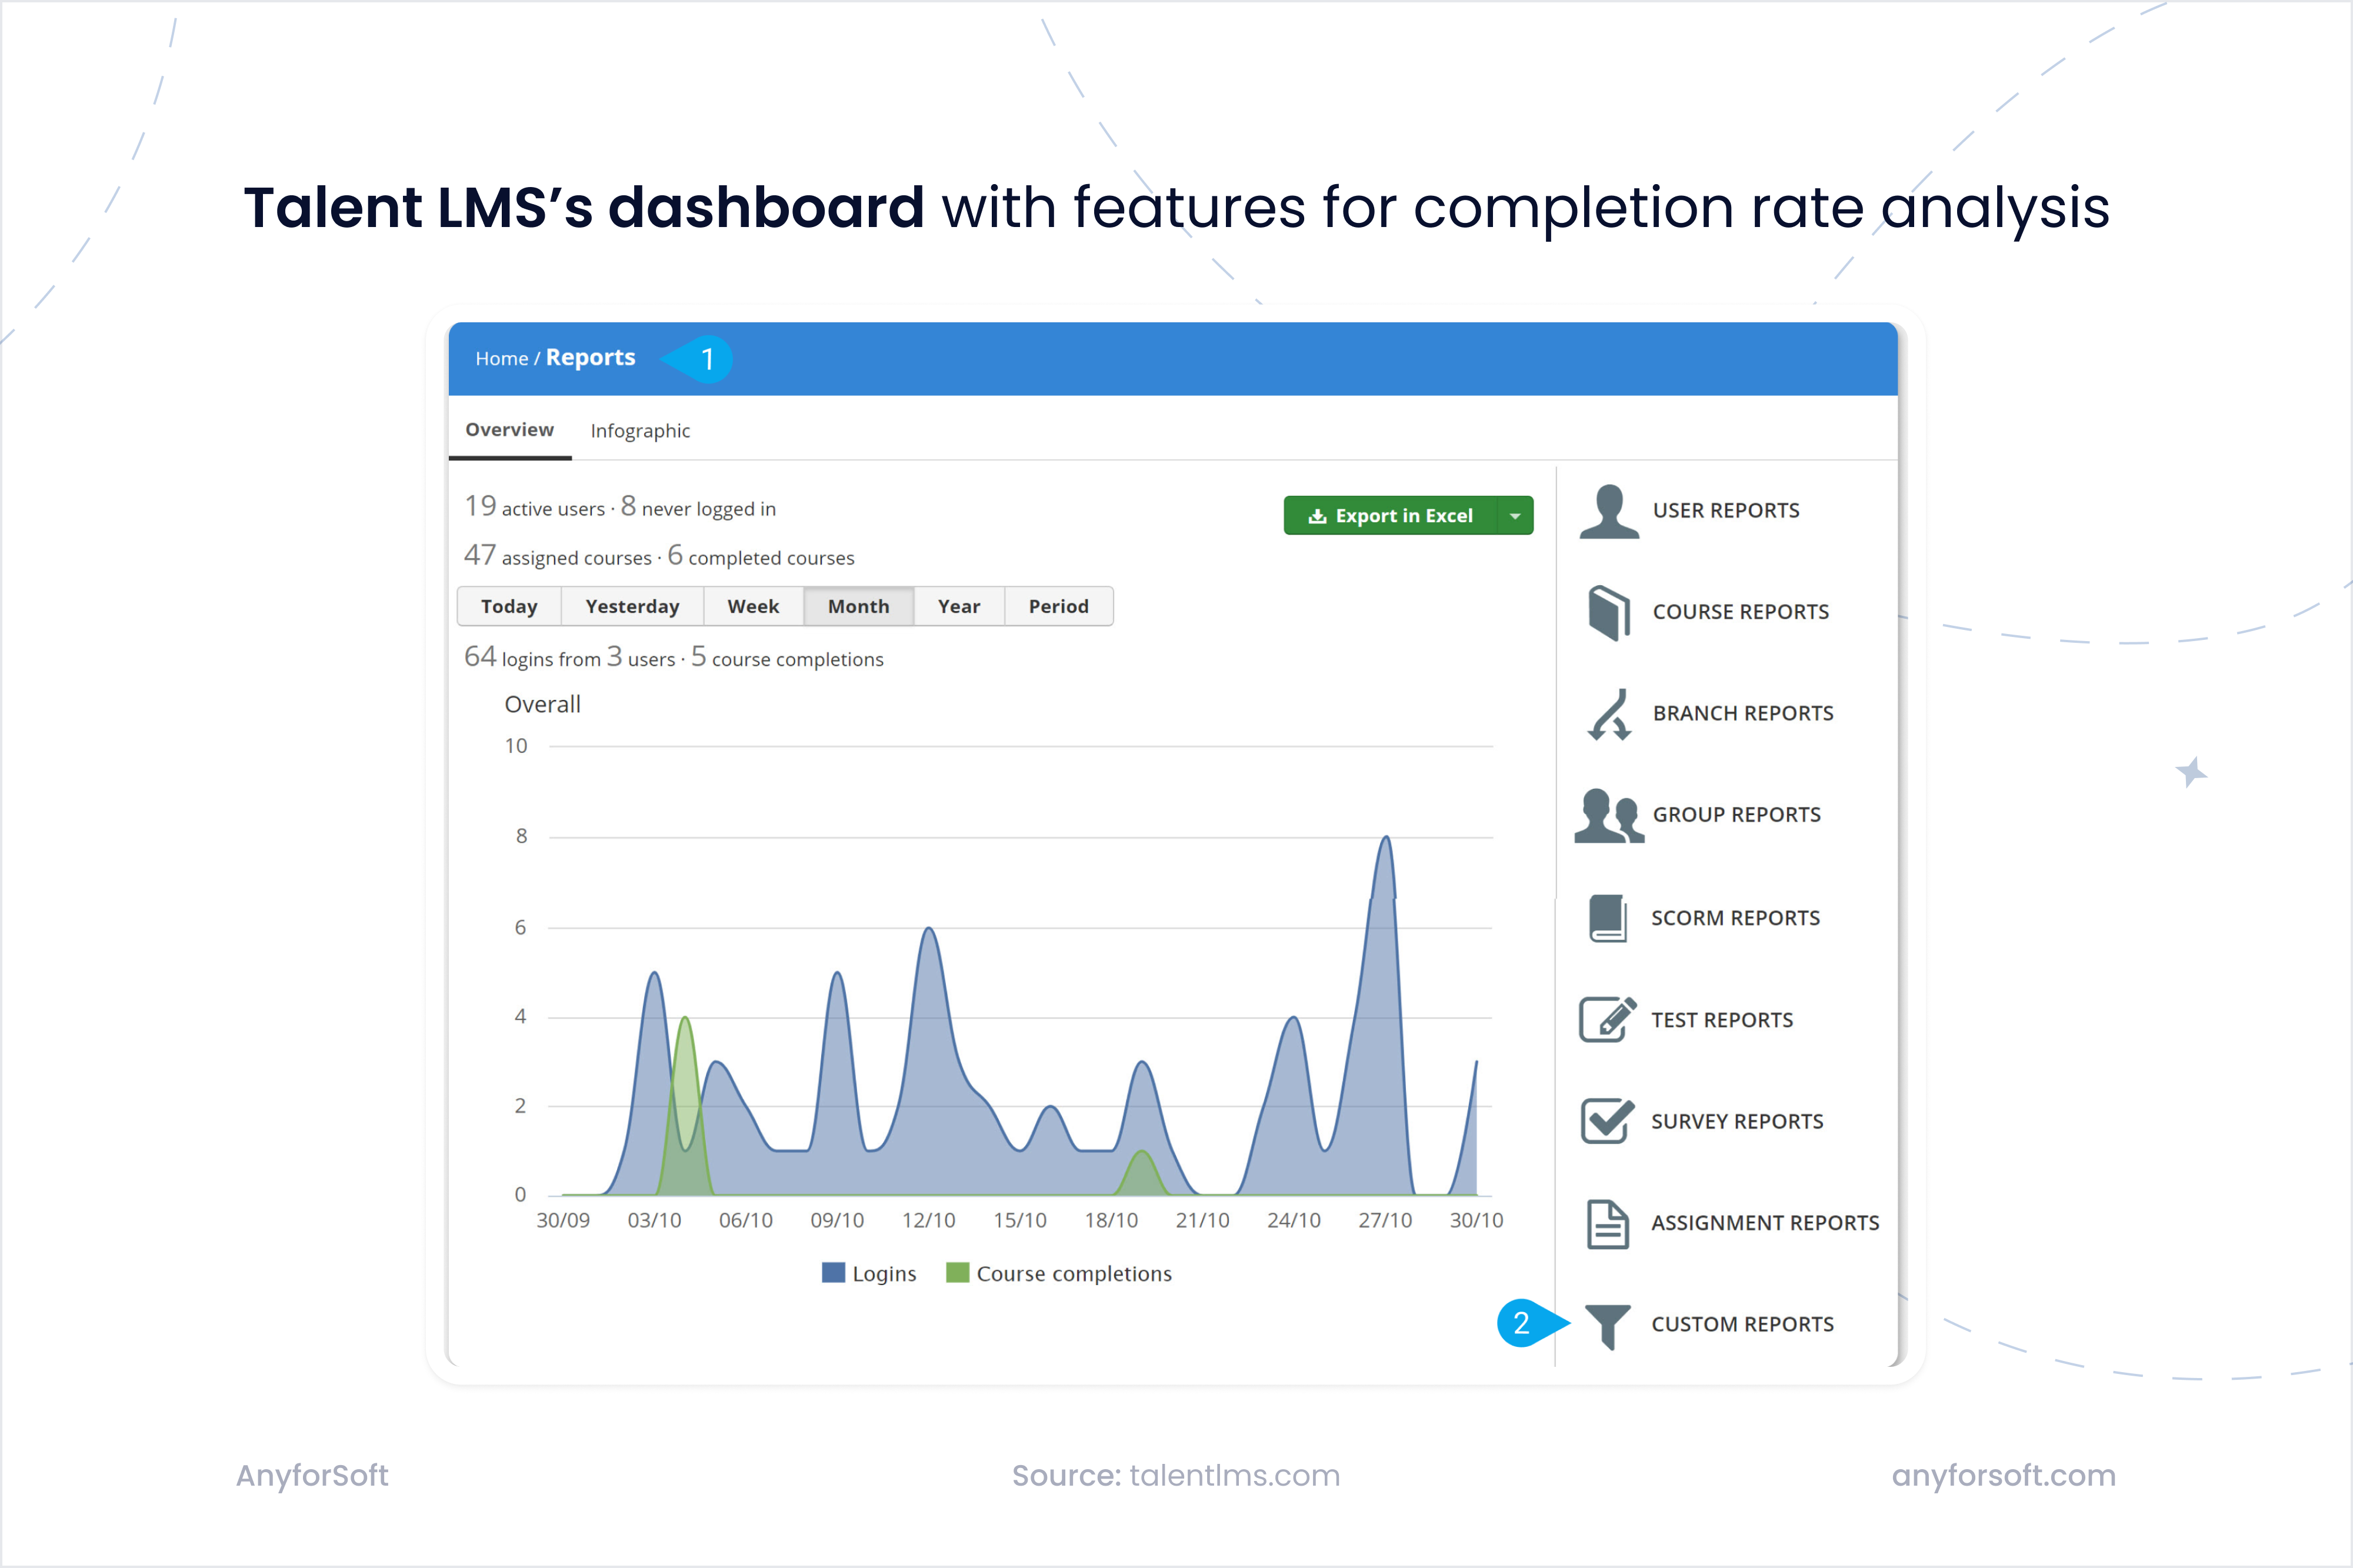This screenshot has width=2353, height=1568.
Task: Click the Course completions legend label
Action: click(1074, 1274)
